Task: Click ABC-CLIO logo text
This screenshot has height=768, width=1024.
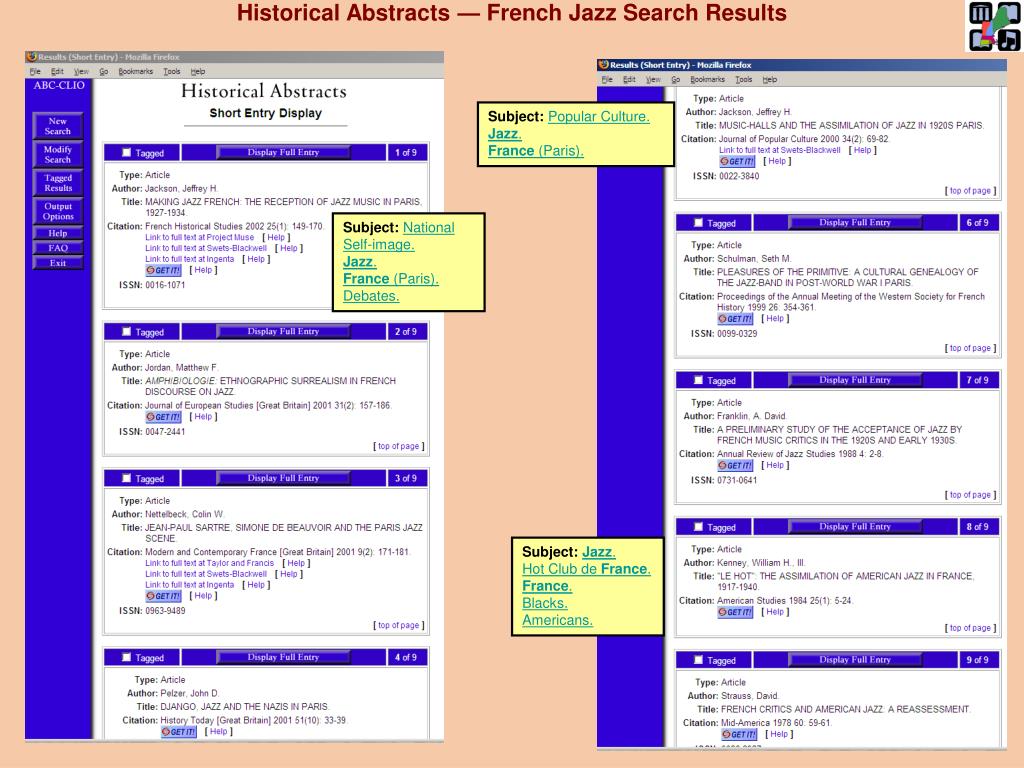Action: 59,86
